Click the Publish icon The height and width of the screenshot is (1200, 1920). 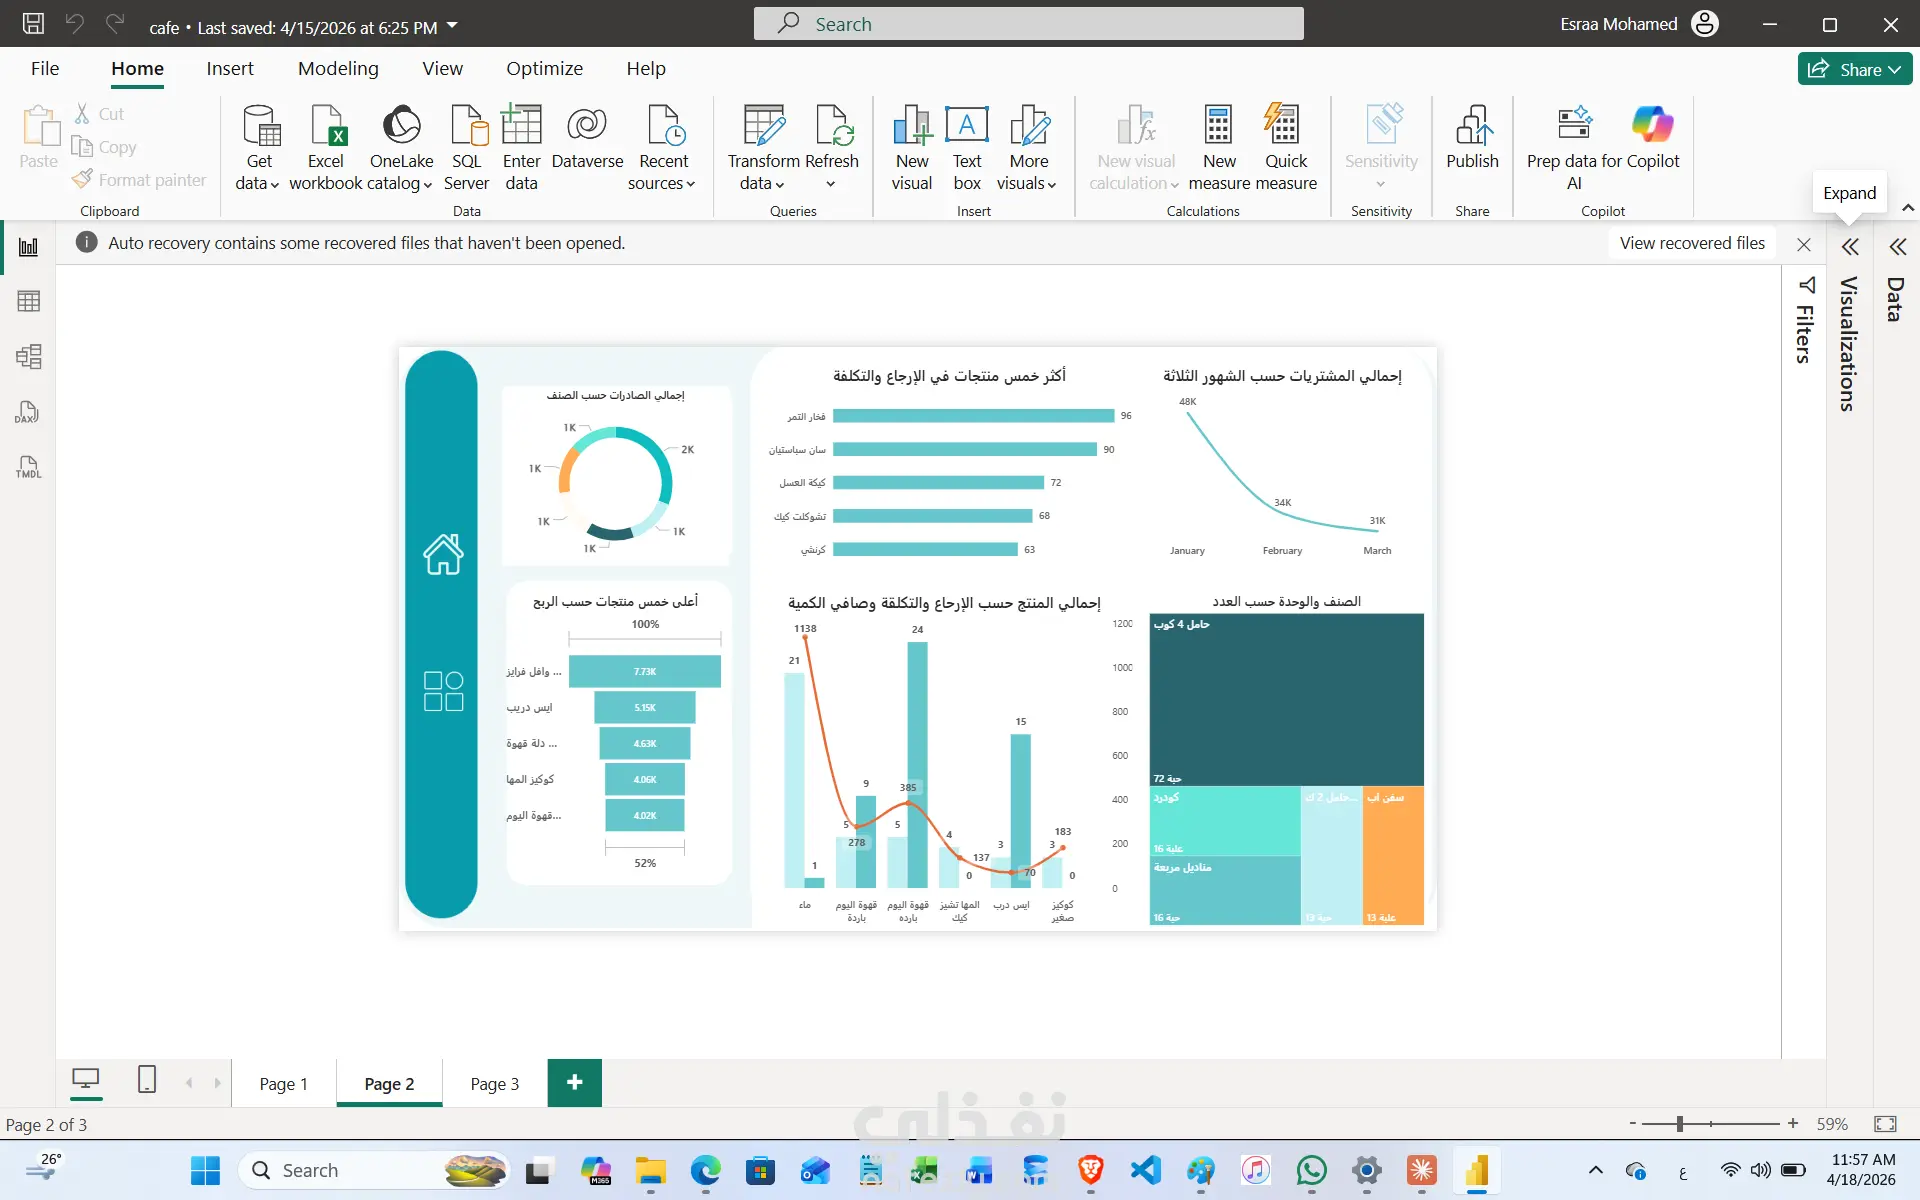click(x=1472, y=127)
